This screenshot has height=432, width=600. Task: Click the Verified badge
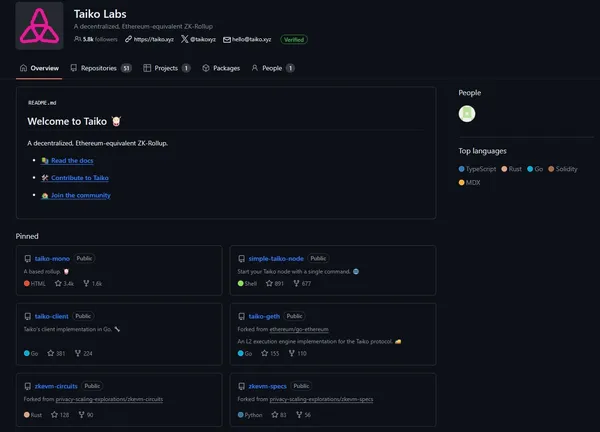click(x=294, y=39)
